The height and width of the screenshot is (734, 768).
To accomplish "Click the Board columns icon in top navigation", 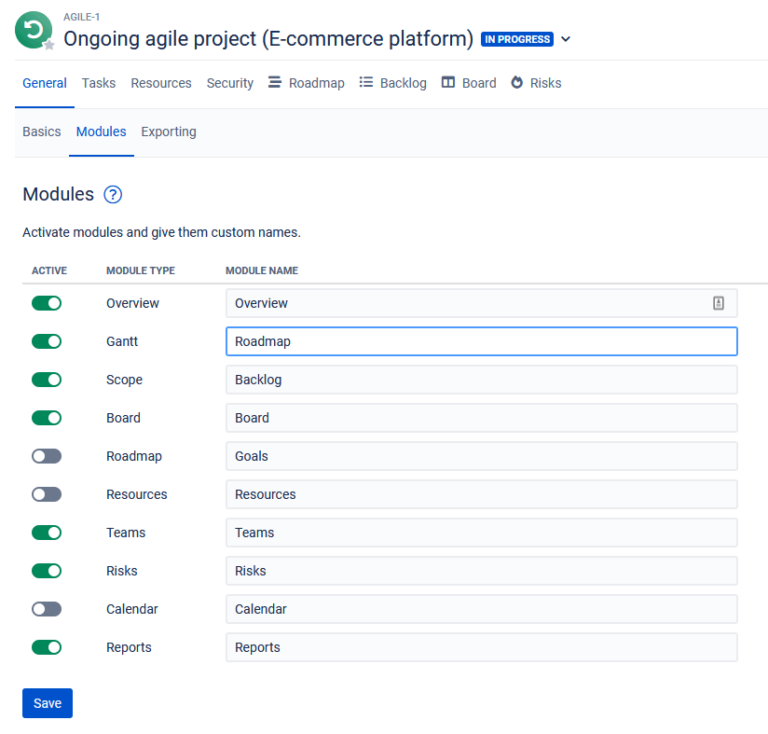I will [448, 82].
